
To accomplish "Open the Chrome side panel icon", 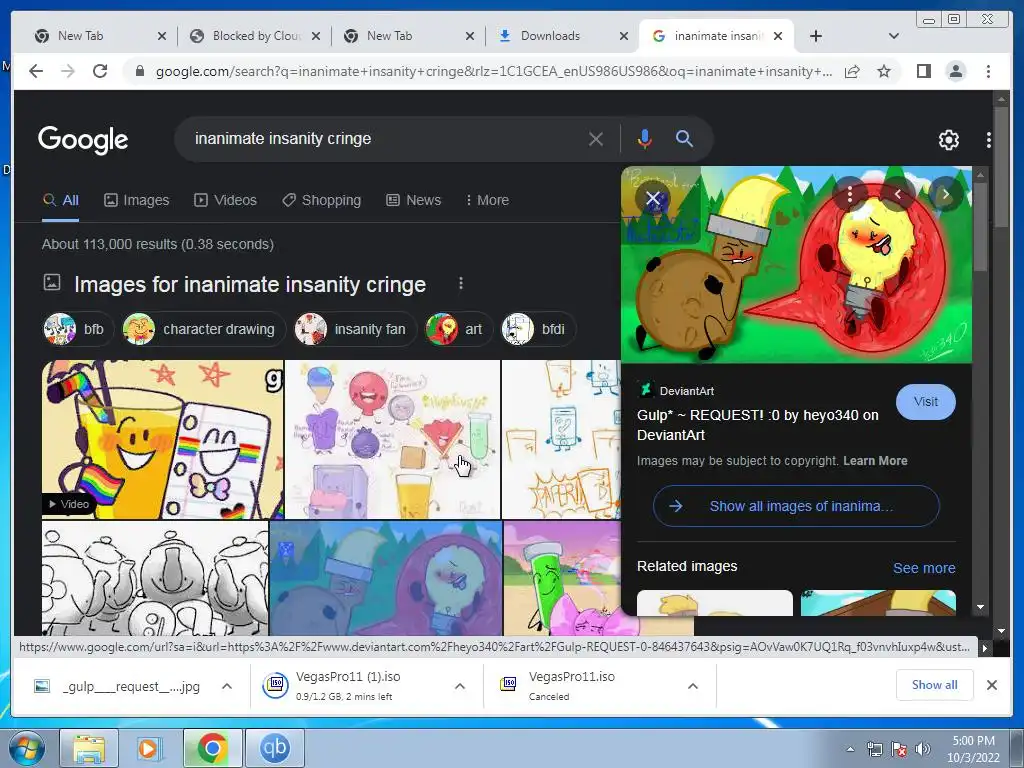I will [923, 71].
